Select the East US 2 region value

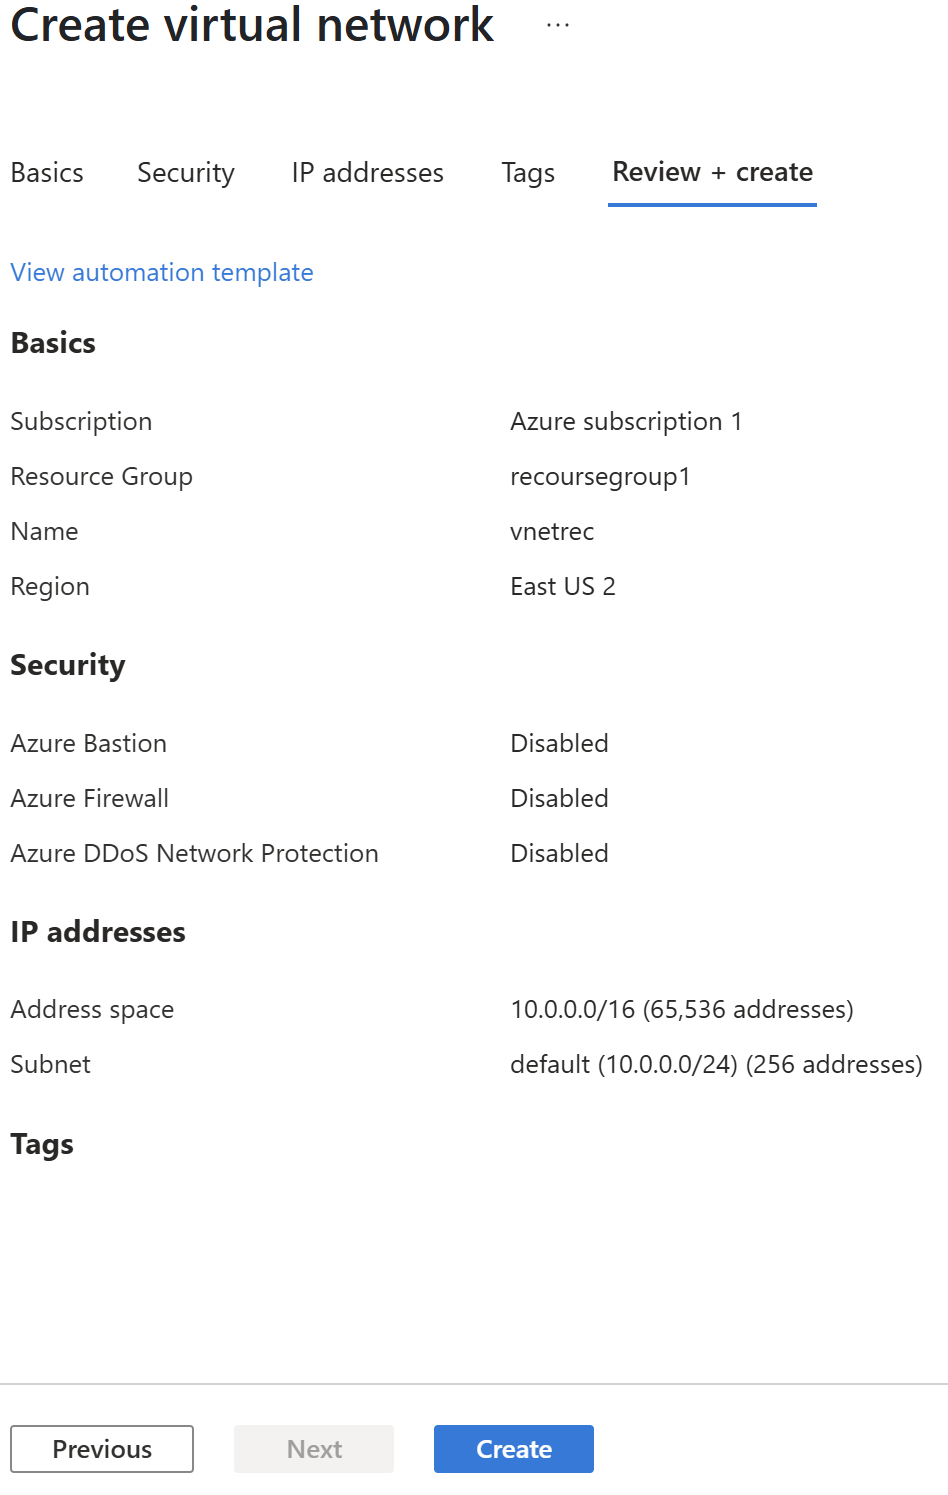point(563,586)
